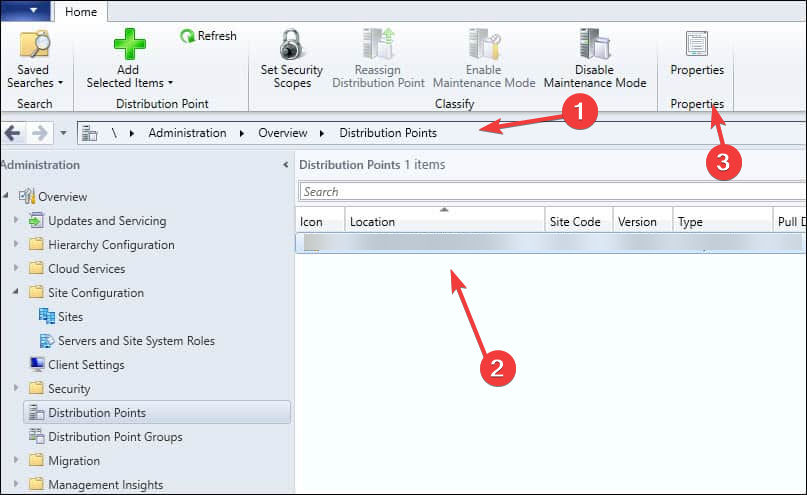This screenshot has width=807, height=495.
Task: Sort by the Icon column header
Action: coord(320,222)
